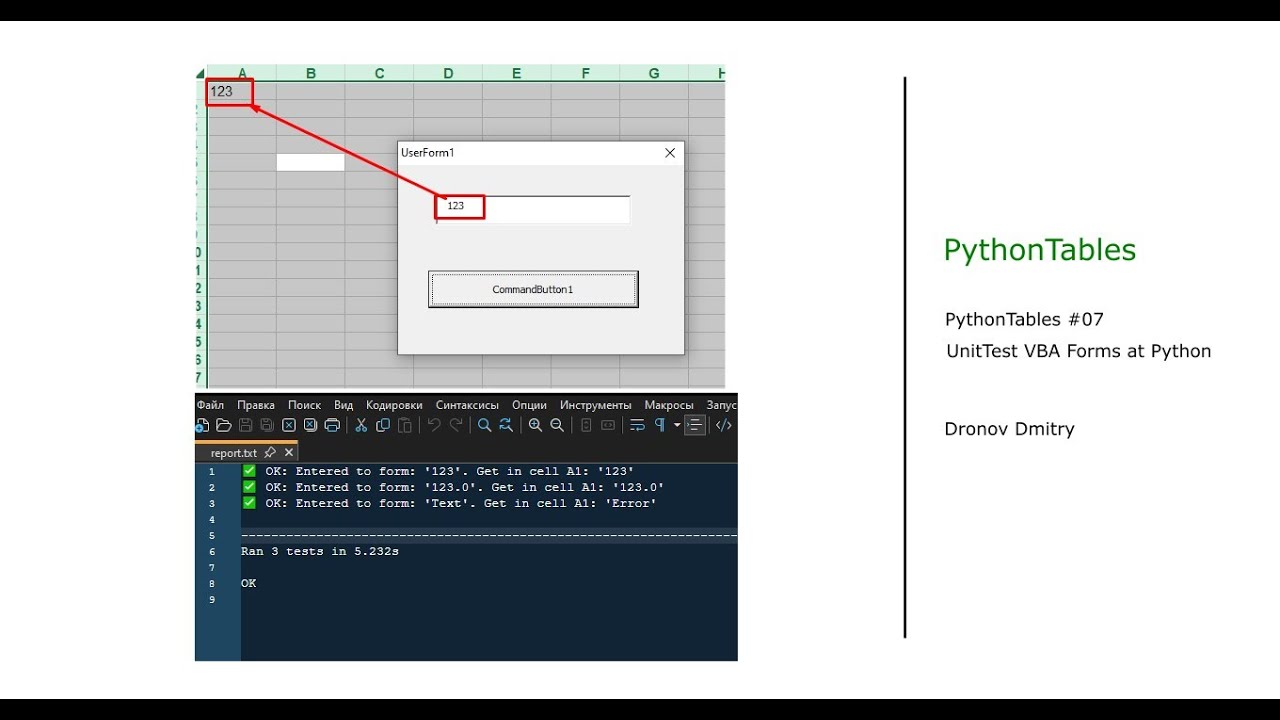This screenshot has height=720, width=1280.
Task: Pin the report.txt tab
Action: coord(270,453)
